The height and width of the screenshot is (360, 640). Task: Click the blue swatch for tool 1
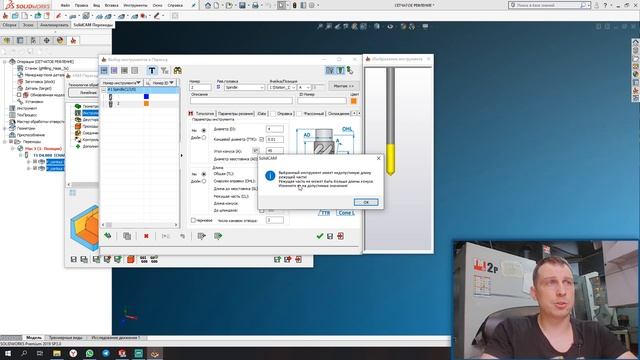(x=146, y=96)
